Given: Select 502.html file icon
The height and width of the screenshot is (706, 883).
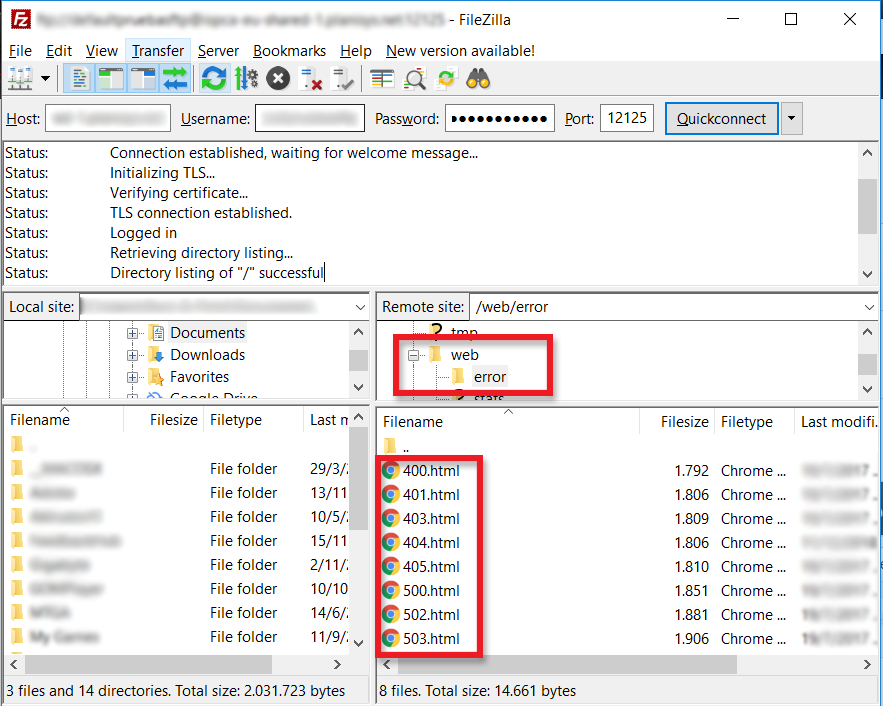Looking at the screenshot, I should pyautogui.click(x=391, y=615).
